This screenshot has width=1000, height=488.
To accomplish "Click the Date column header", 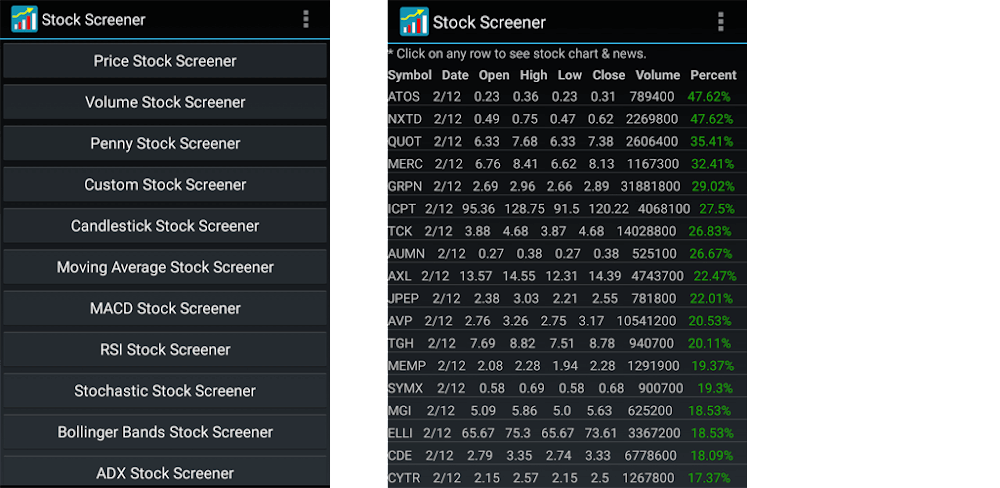I will (x=455, y=75).
